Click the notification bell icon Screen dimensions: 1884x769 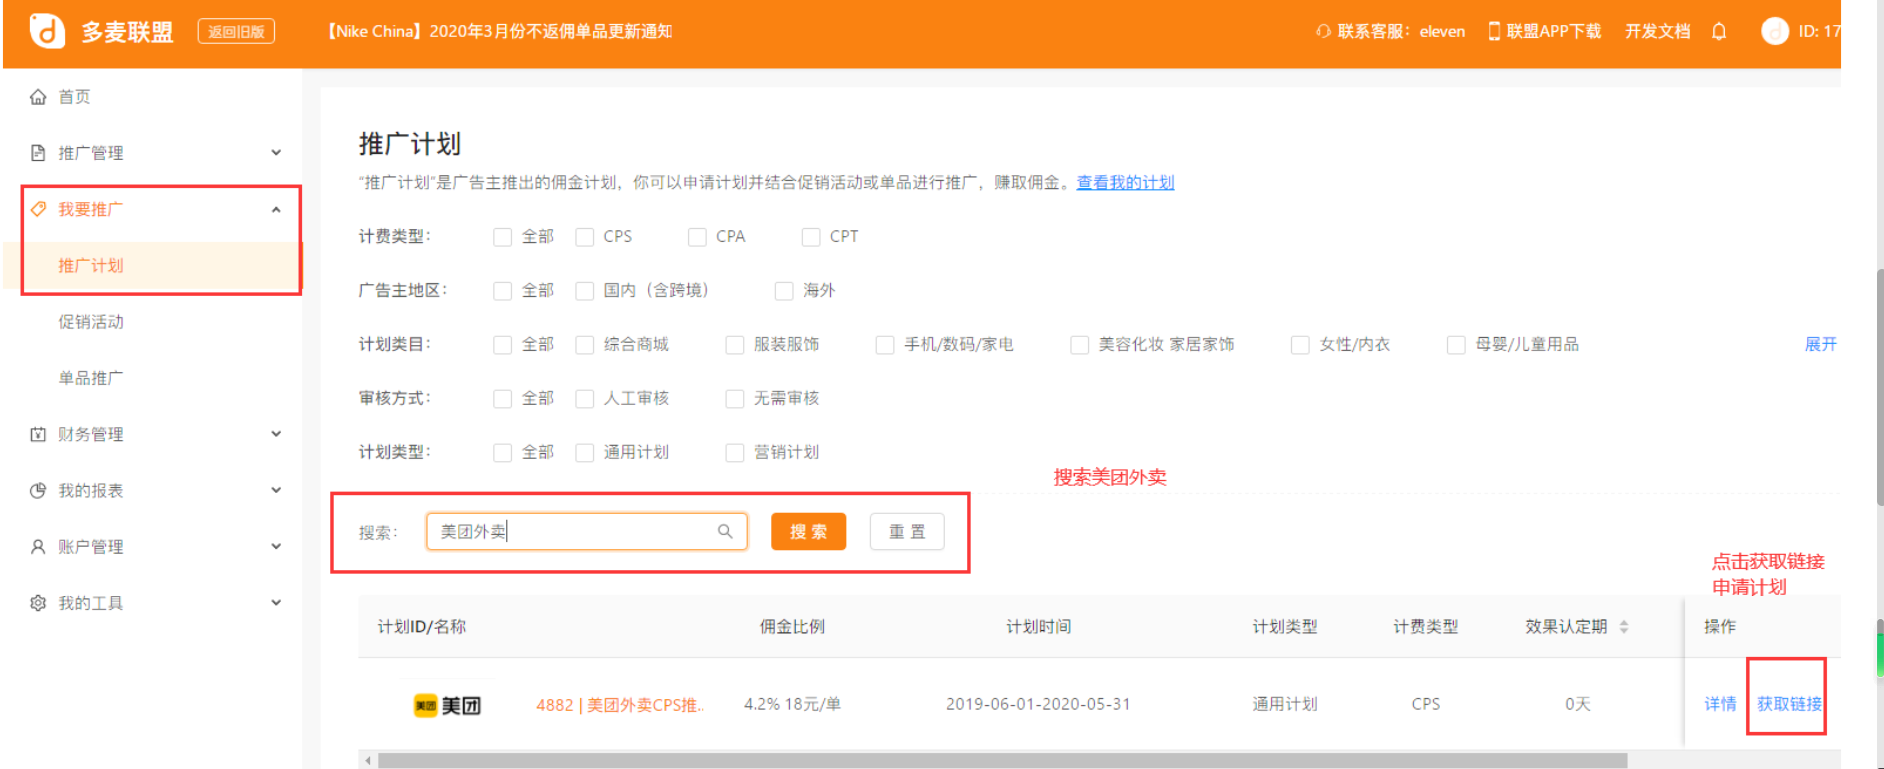coord(1719,31)
